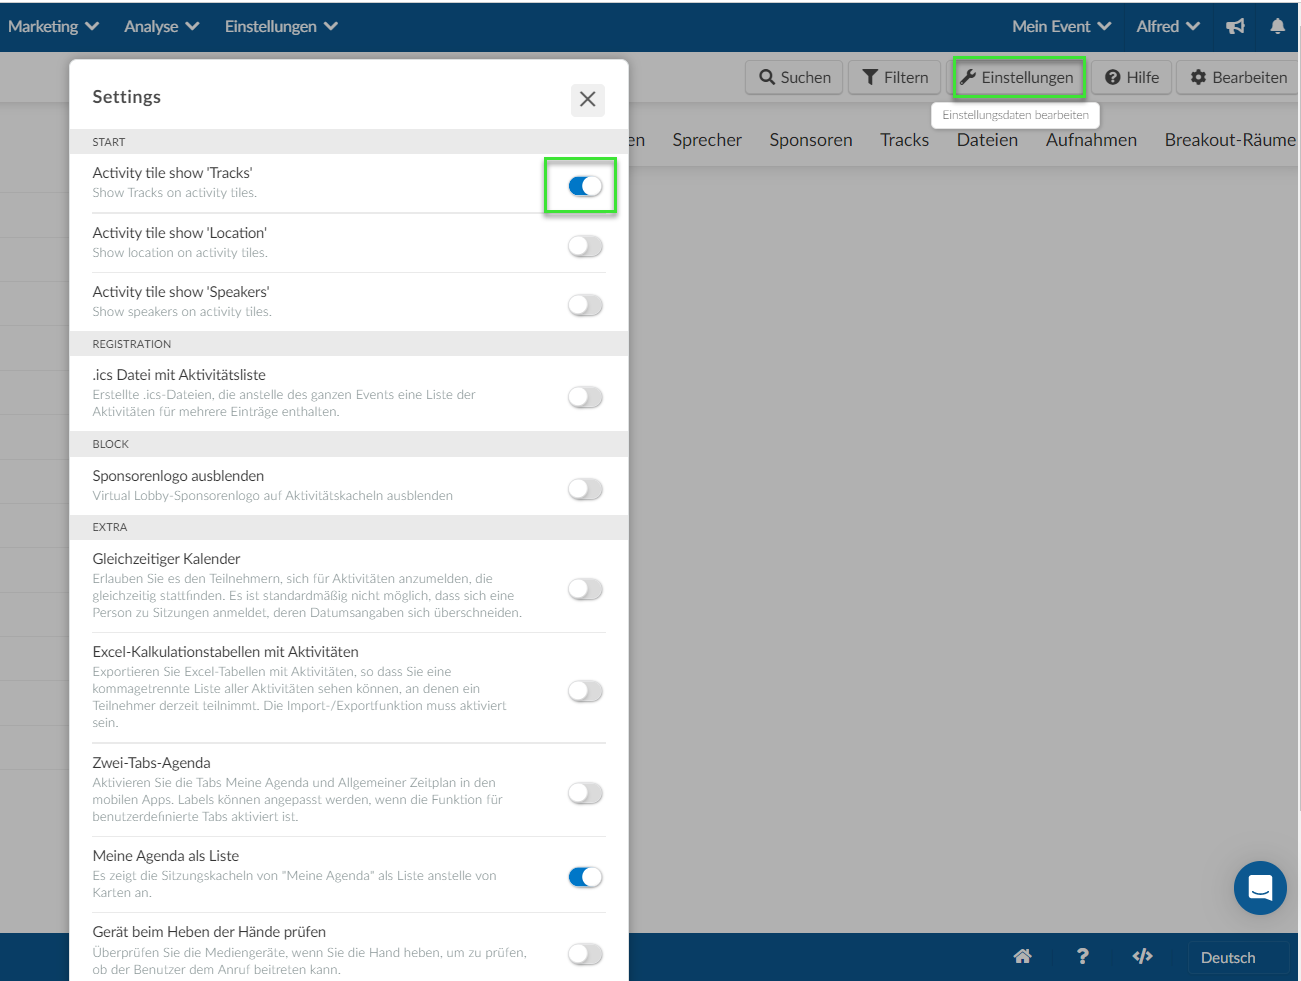Open Hilfe help button
1301x981 pixels.
pos(1132,77)
